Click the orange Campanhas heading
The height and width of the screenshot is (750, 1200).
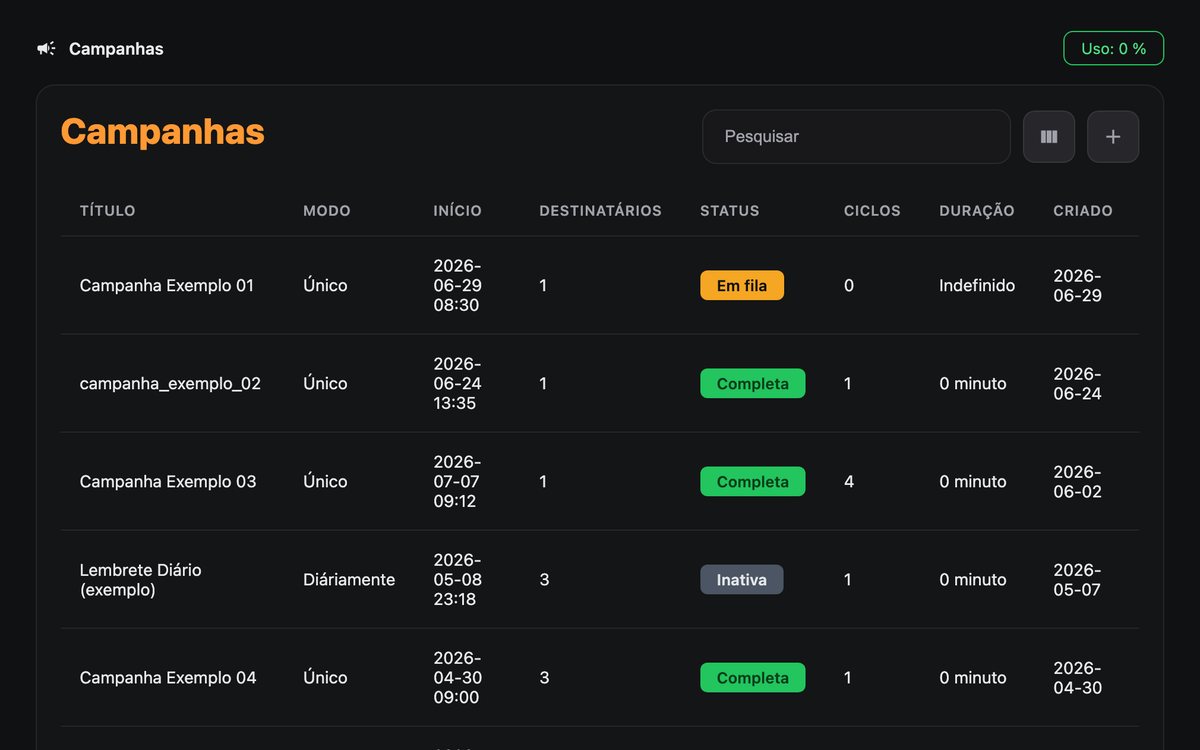point(163,131)
